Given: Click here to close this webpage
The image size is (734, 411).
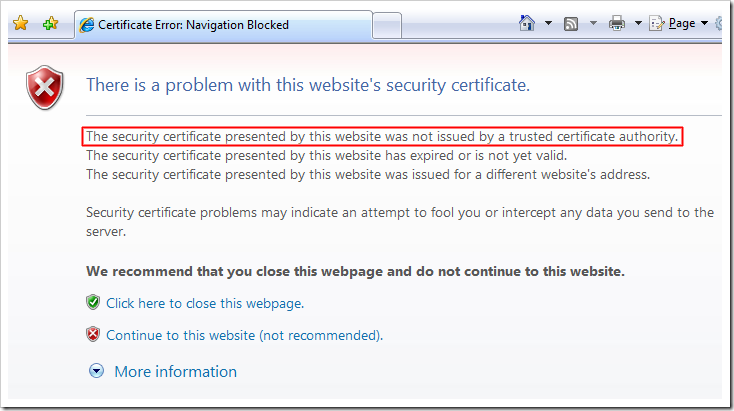Looking at the screenshot, I should pos(205,303).
